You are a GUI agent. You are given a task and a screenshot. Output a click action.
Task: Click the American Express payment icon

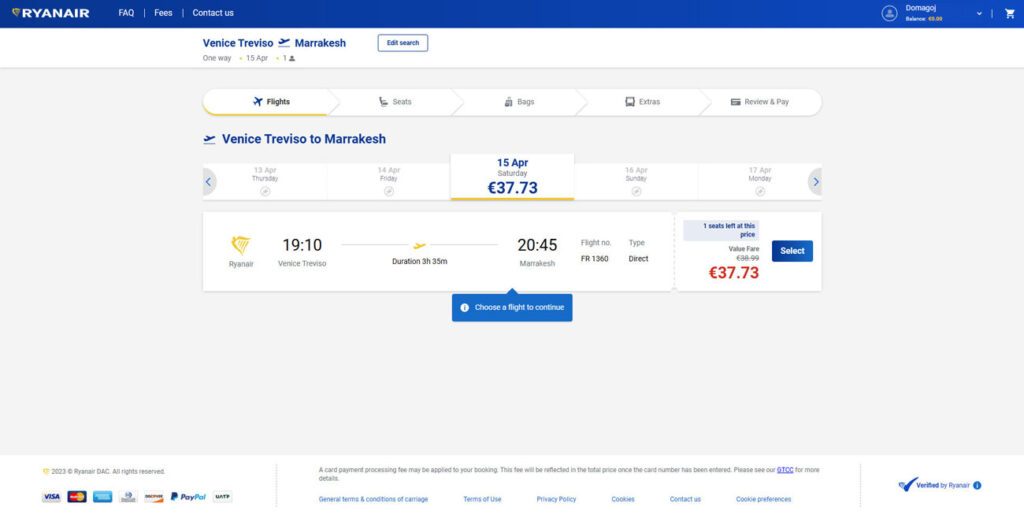click(103, 497)
